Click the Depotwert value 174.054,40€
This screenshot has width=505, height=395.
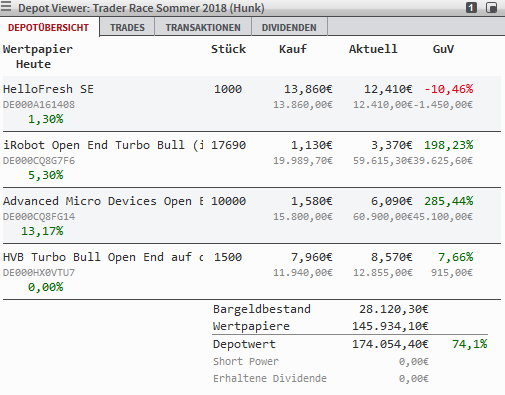click(390, 344)
